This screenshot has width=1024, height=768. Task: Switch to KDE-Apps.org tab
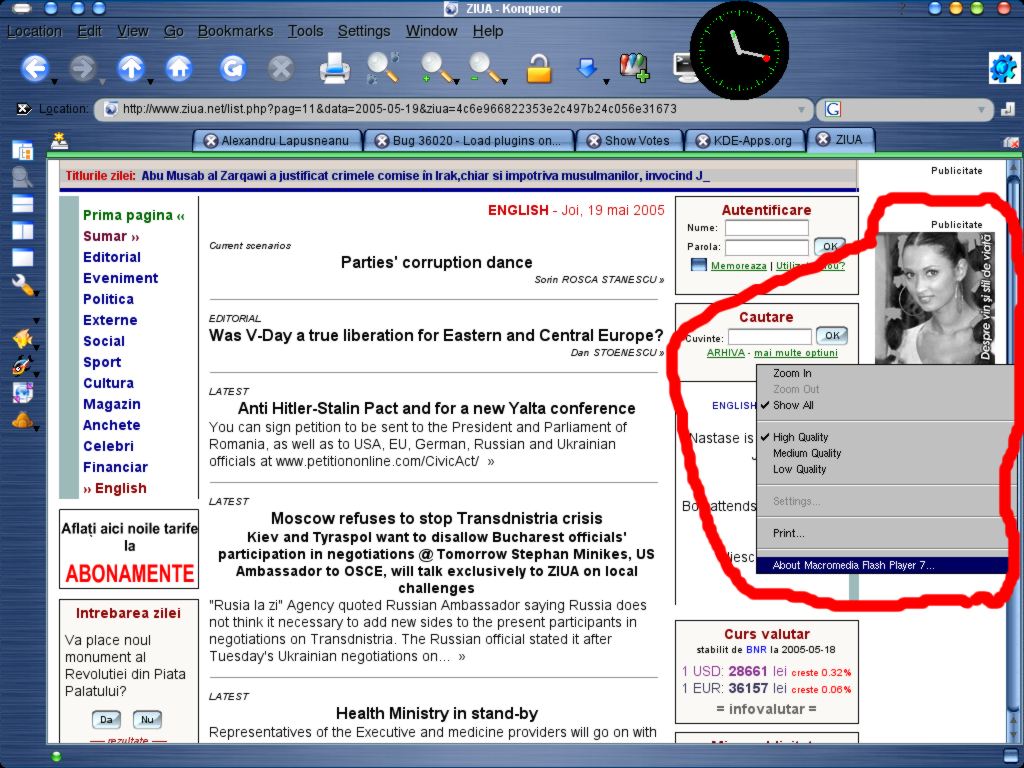pyautogui.click(x=744, y=140)
